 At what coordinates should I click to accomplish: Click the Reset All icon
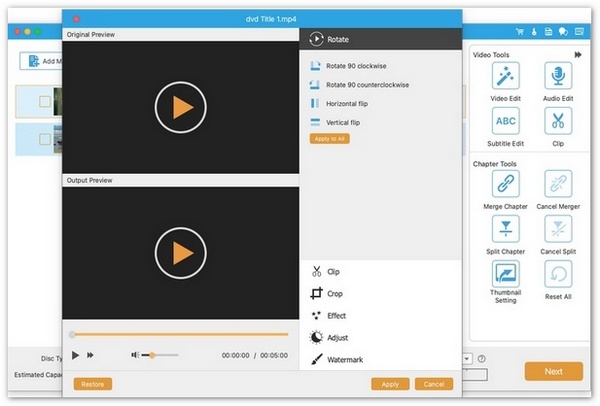[558, 274]
